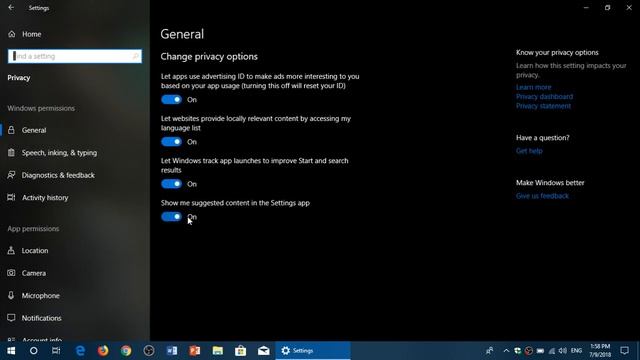Launch Microsoft Edge from the taskbar
Image resolution: width=640 pixels, height=360 pixels.
[x=80, y=351]
